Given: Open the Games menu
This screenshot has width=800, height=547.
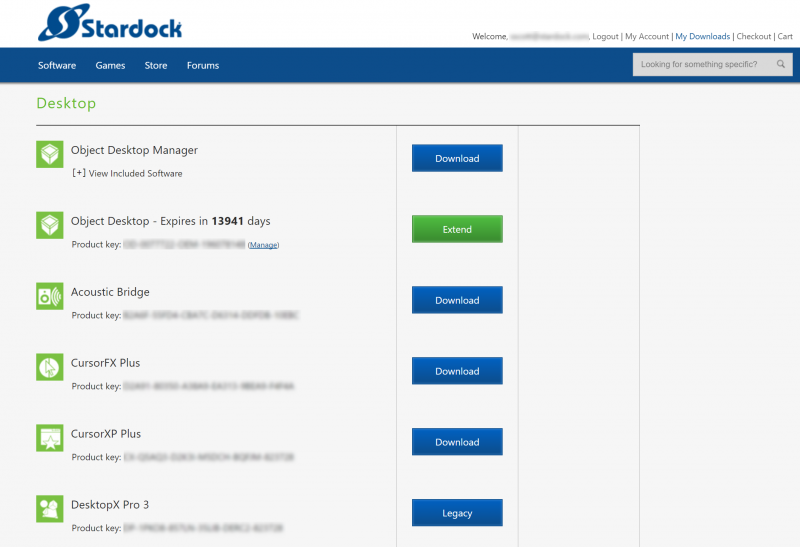Looking at the screenshot, I should [x=110, y=65].
